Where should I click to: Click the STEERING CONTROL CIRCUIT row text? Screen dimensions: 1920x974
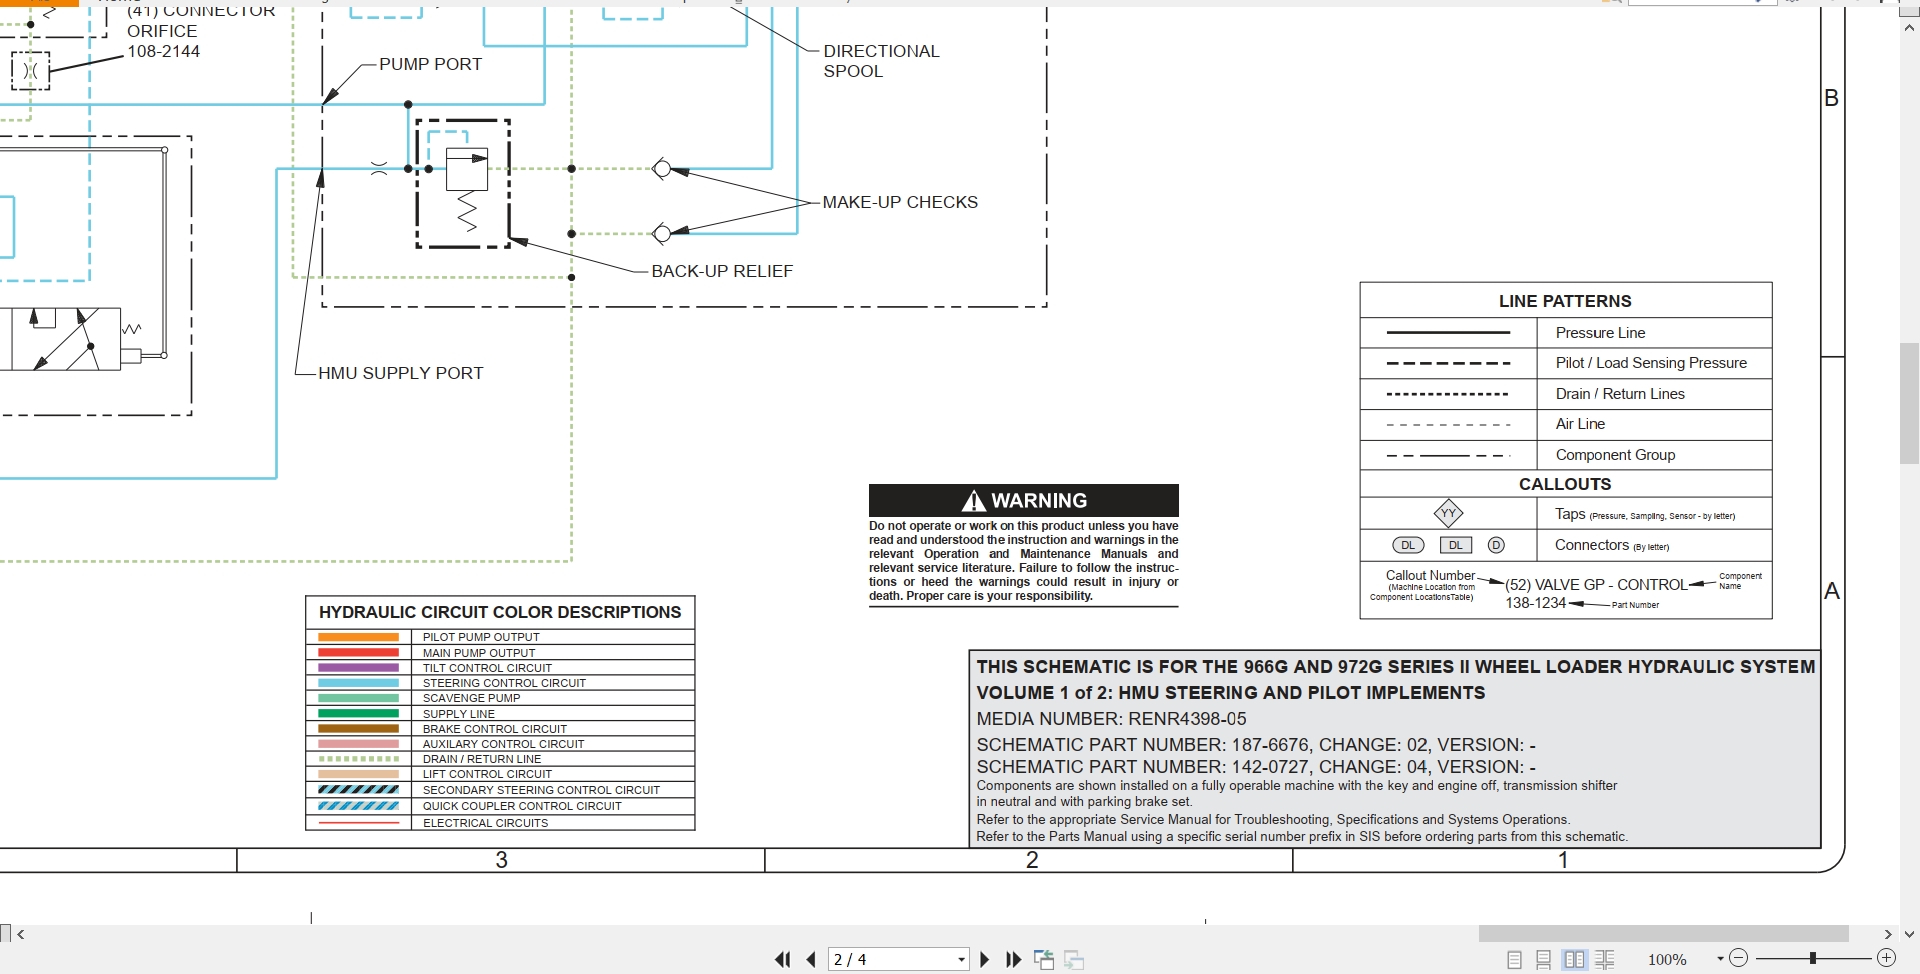point(504,683)
